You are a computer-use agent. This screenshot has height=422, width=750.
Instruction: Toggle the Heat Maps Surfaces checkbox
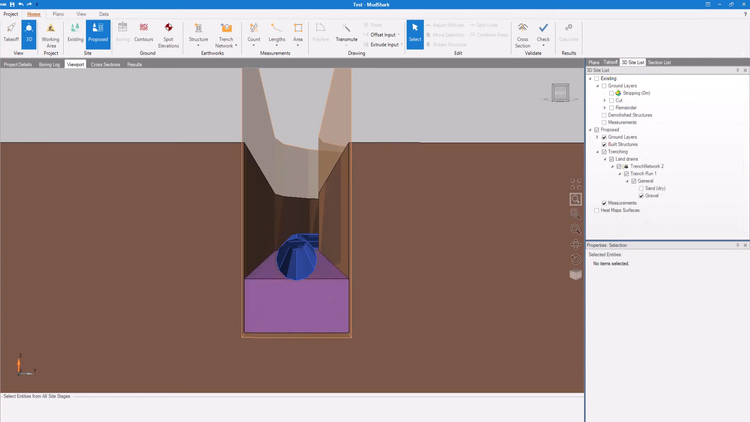pos(597,210)
